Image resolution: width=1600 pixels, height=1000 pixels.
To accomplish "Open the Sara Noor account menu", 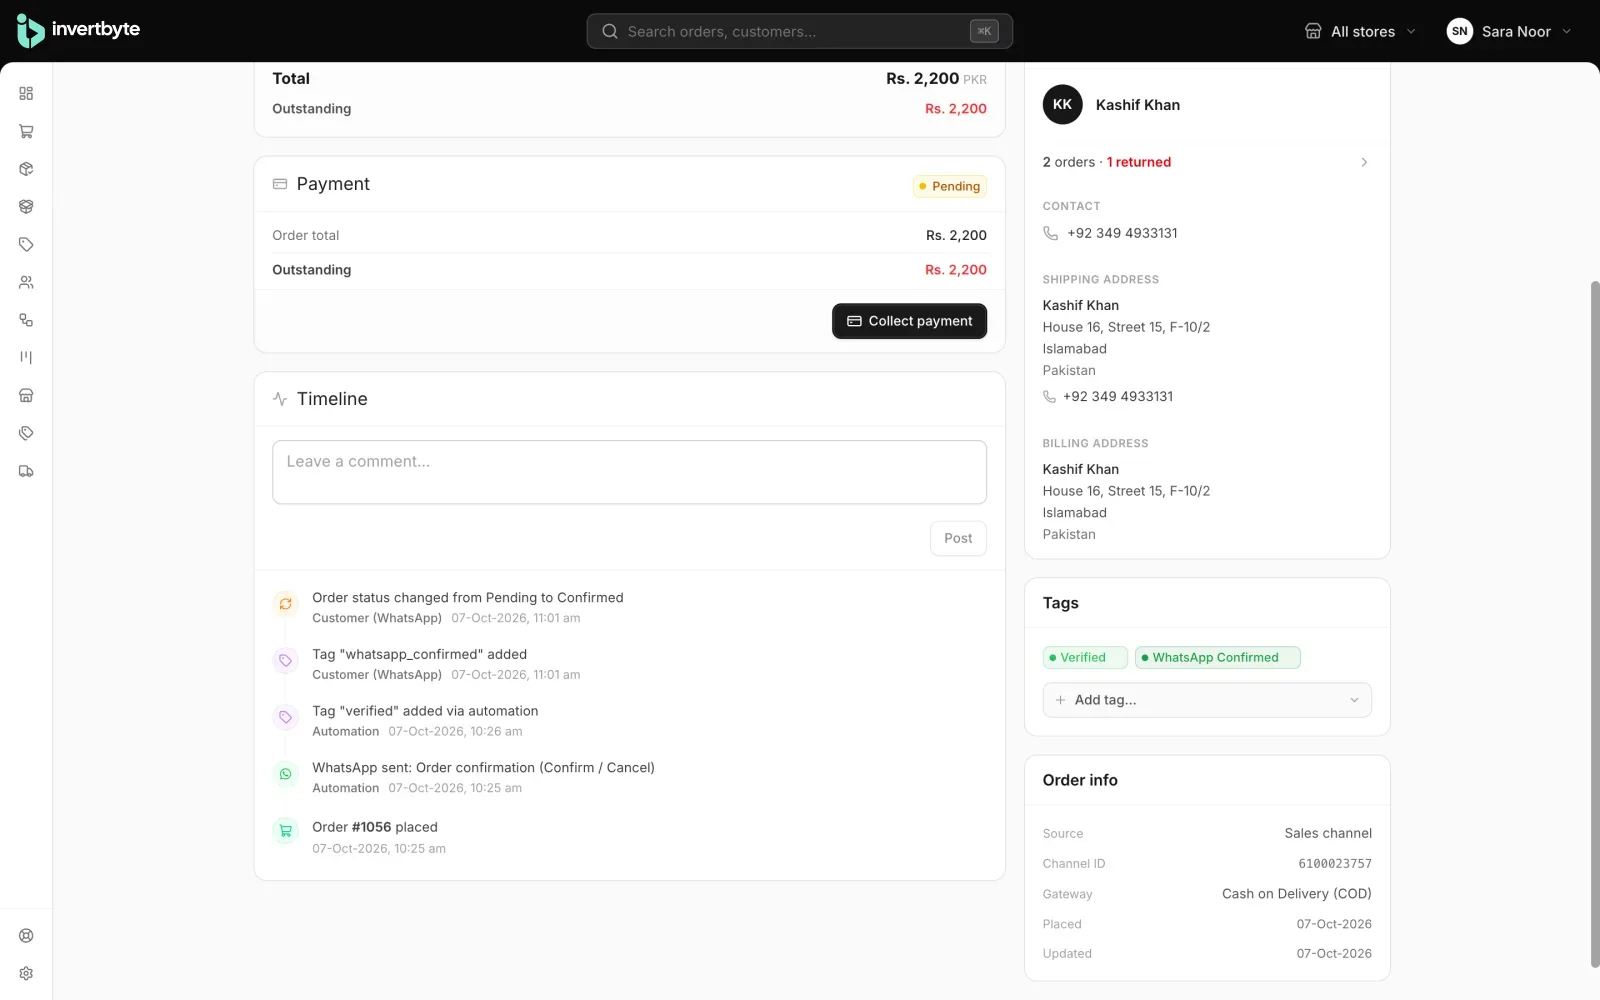I will click(1509, 31).
